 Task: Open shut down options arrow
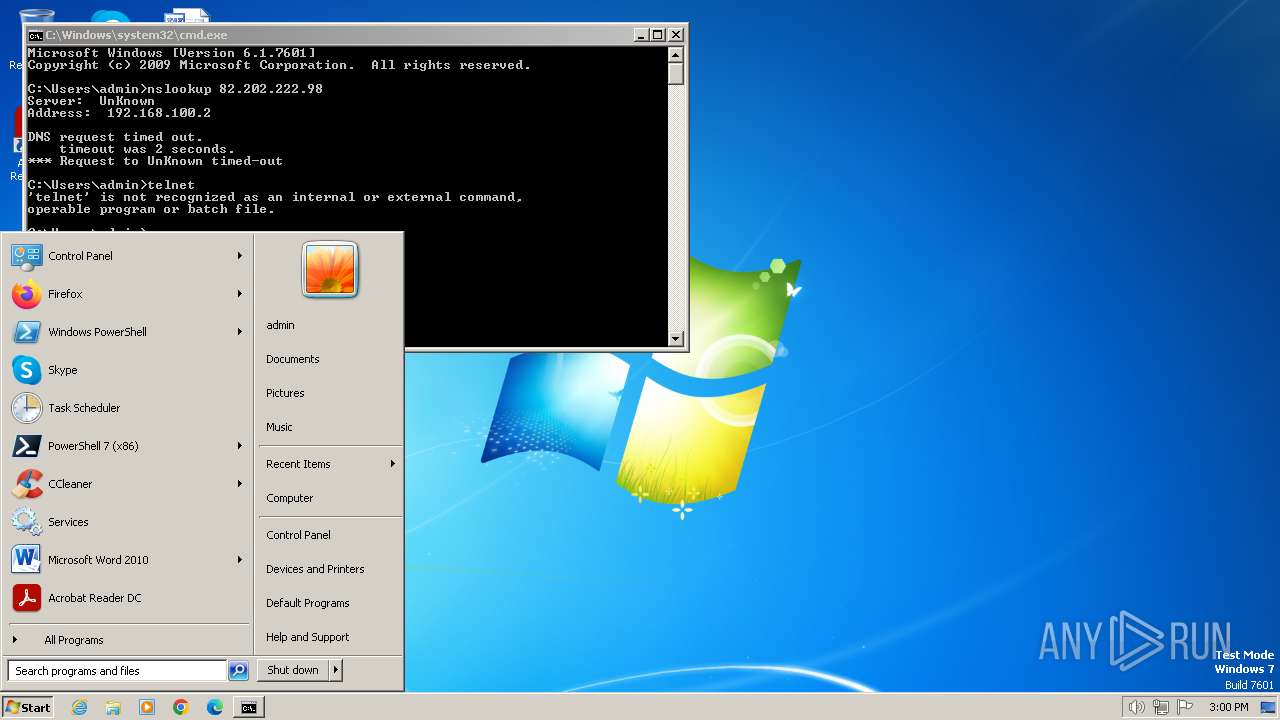point(335,671)
